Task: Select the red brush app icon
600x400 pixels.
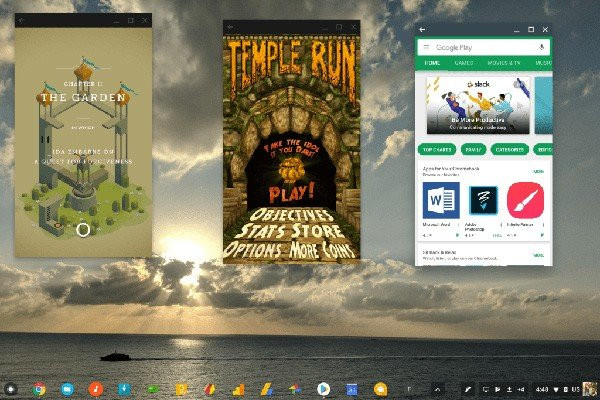Action: pyautogui.click(x=524, y=201)
